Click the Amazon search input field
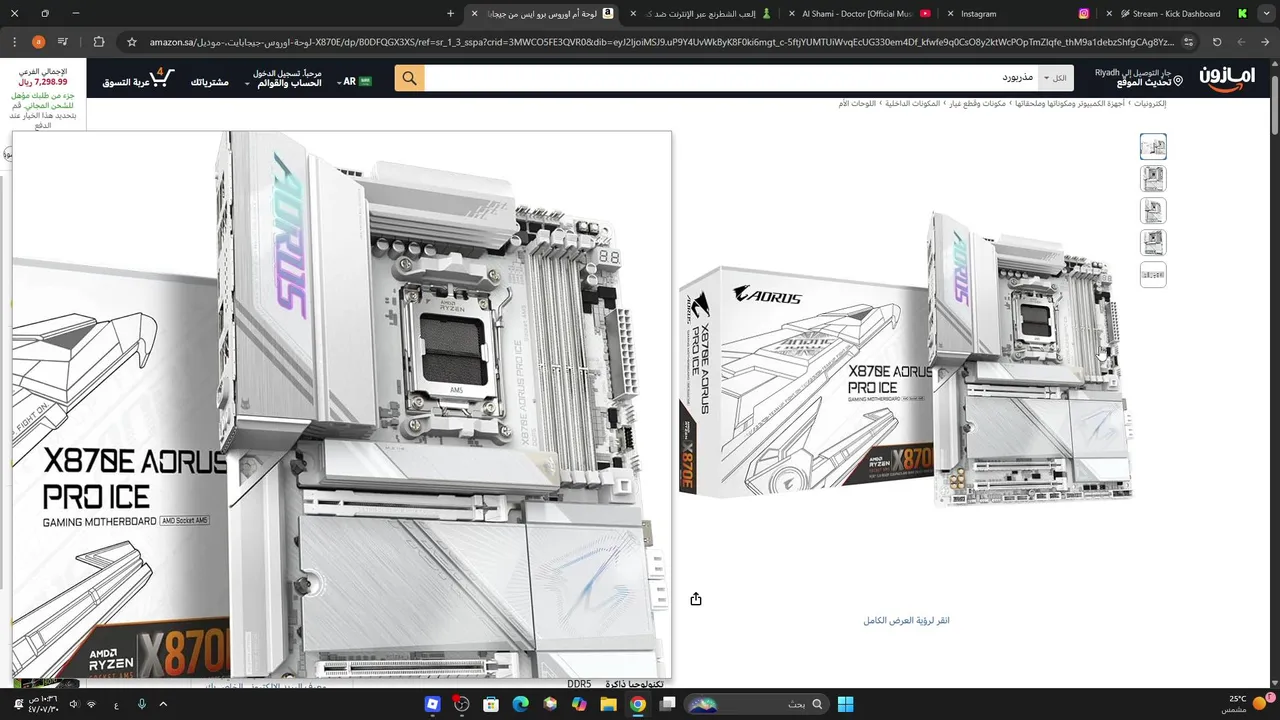 click(x=732, y=78)
